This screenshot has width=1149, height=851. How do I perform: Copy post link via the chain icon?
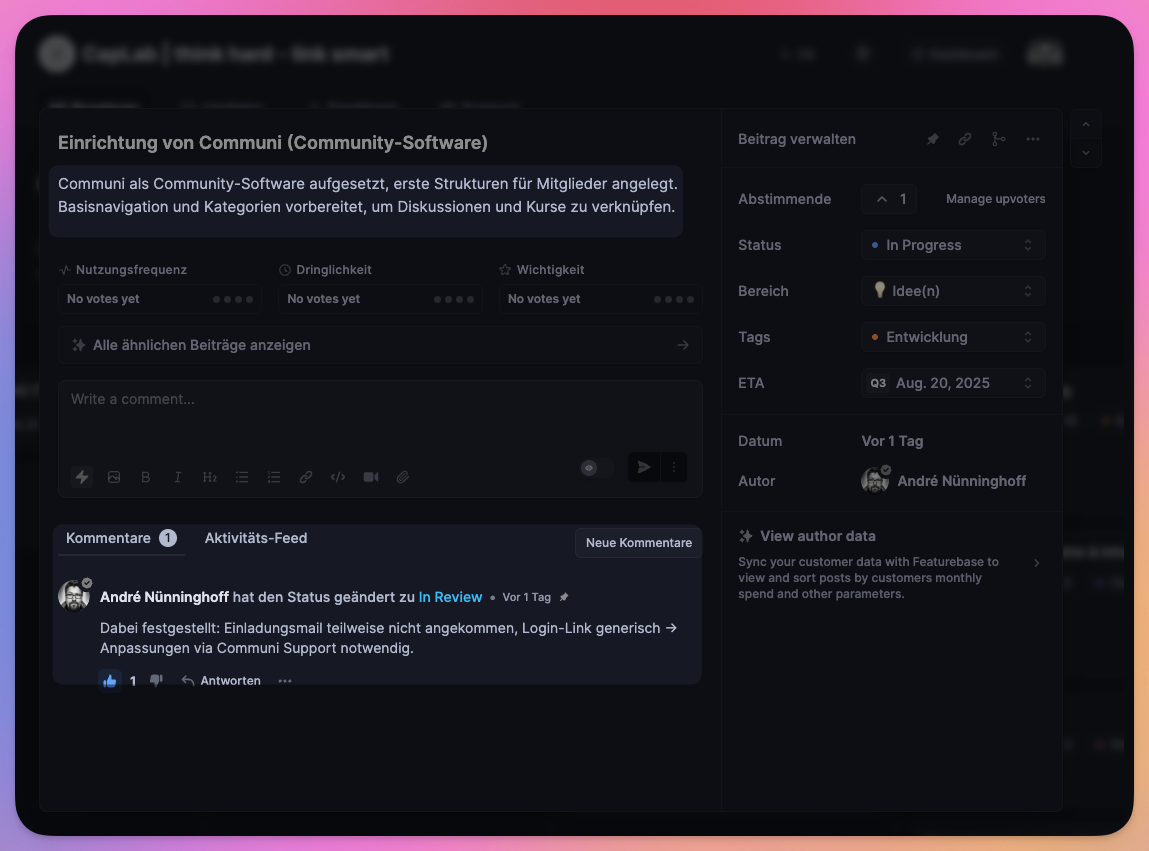pyautogui.click(x=965, y=140)
